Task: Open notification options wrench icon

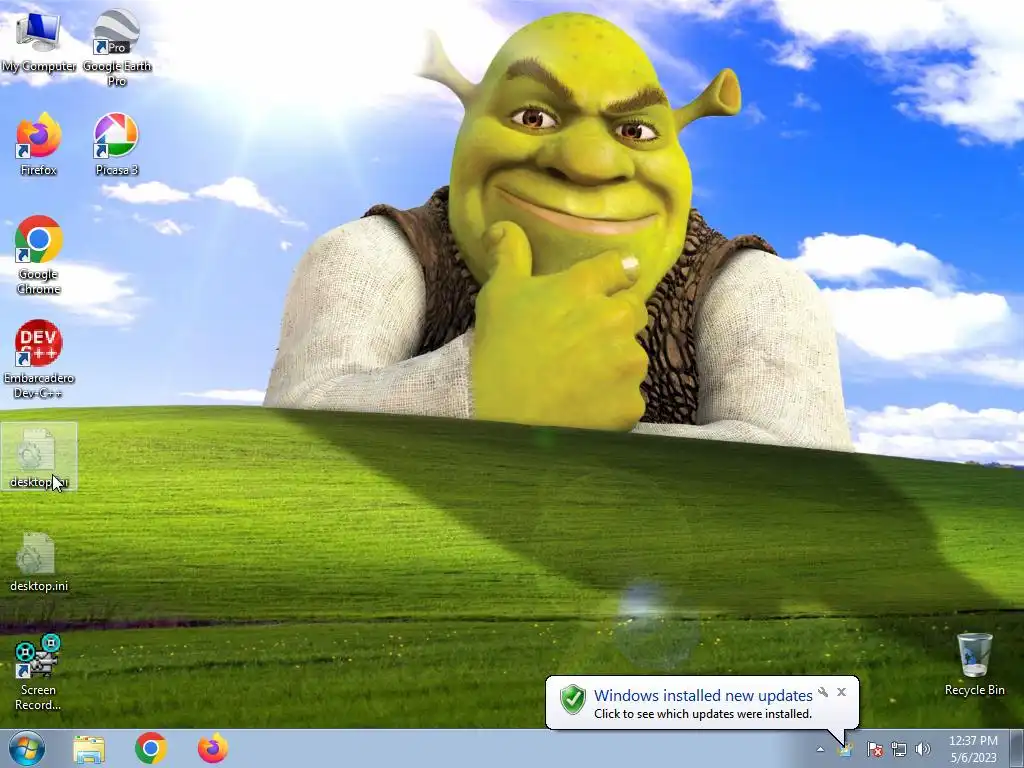Action: [x=823, y=692]
